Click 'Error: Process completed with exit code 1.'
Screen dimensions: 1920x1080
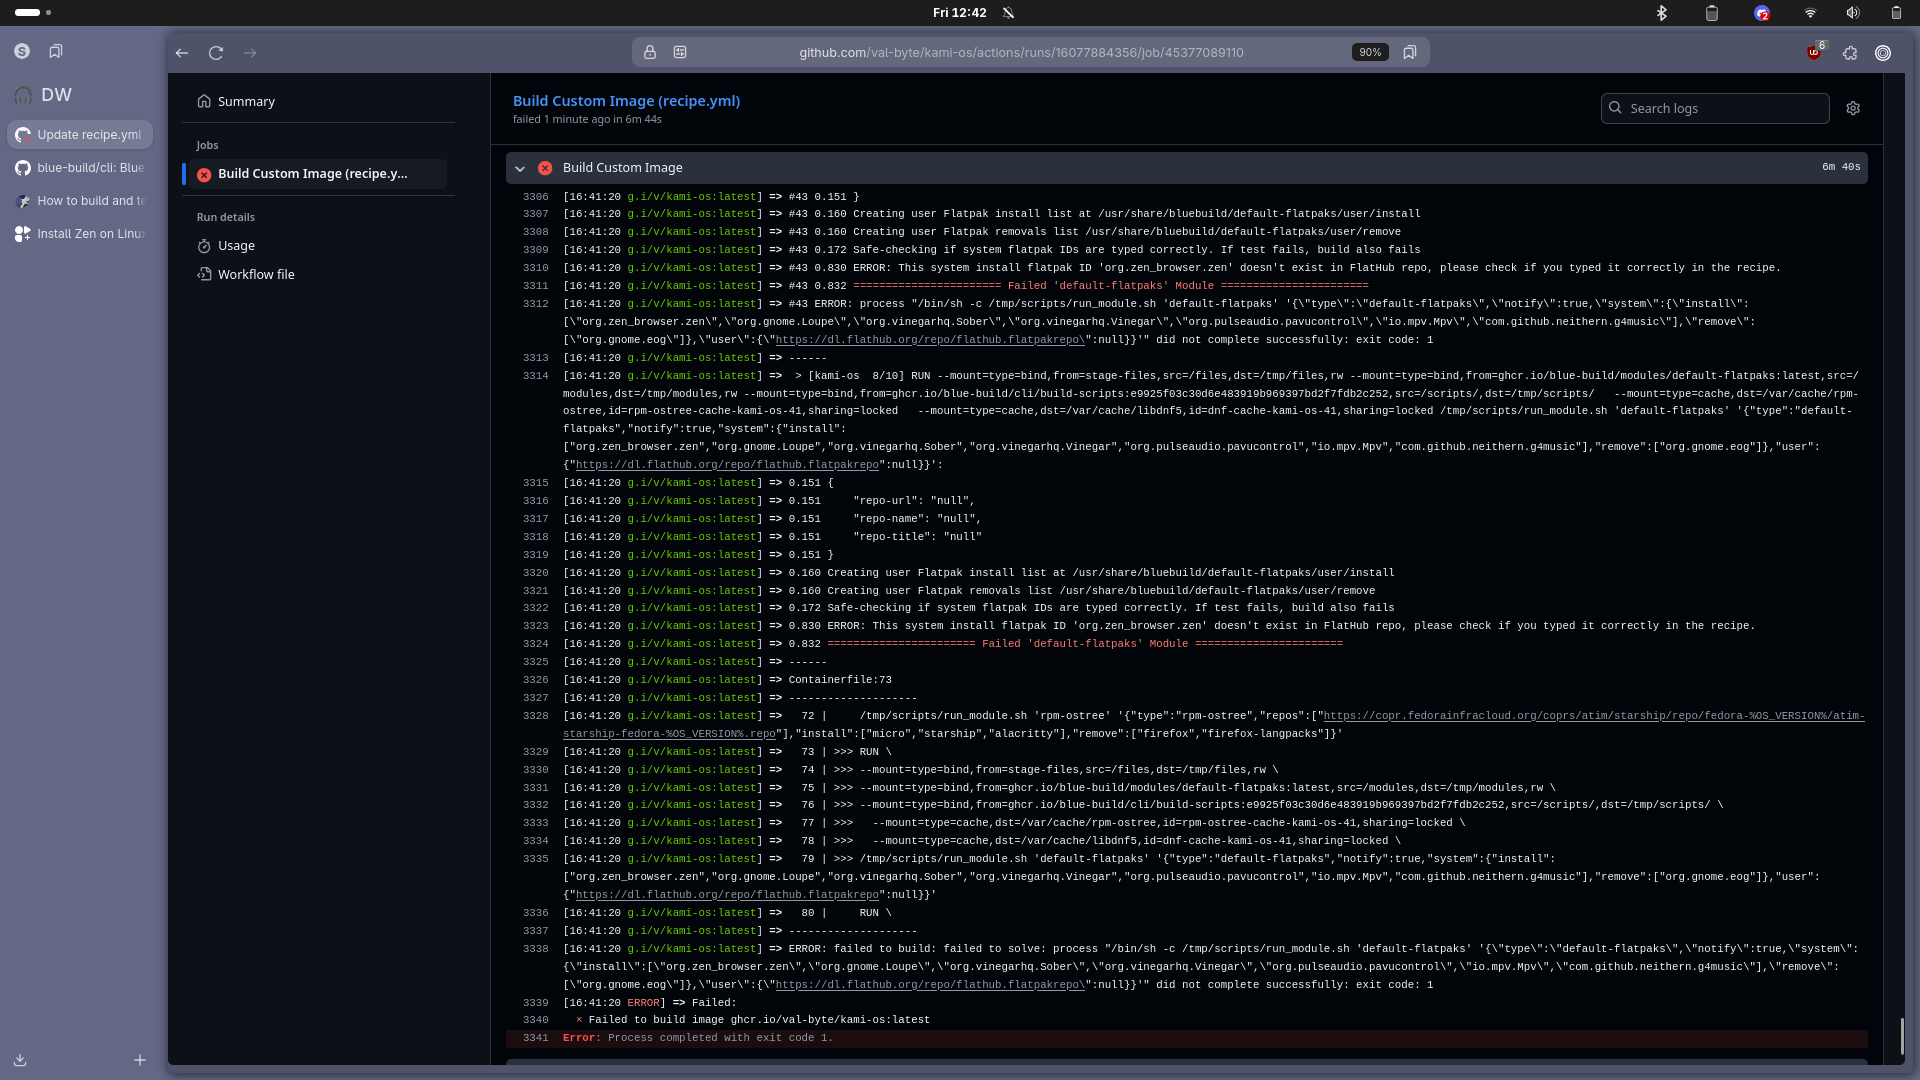click(697, 1038)
